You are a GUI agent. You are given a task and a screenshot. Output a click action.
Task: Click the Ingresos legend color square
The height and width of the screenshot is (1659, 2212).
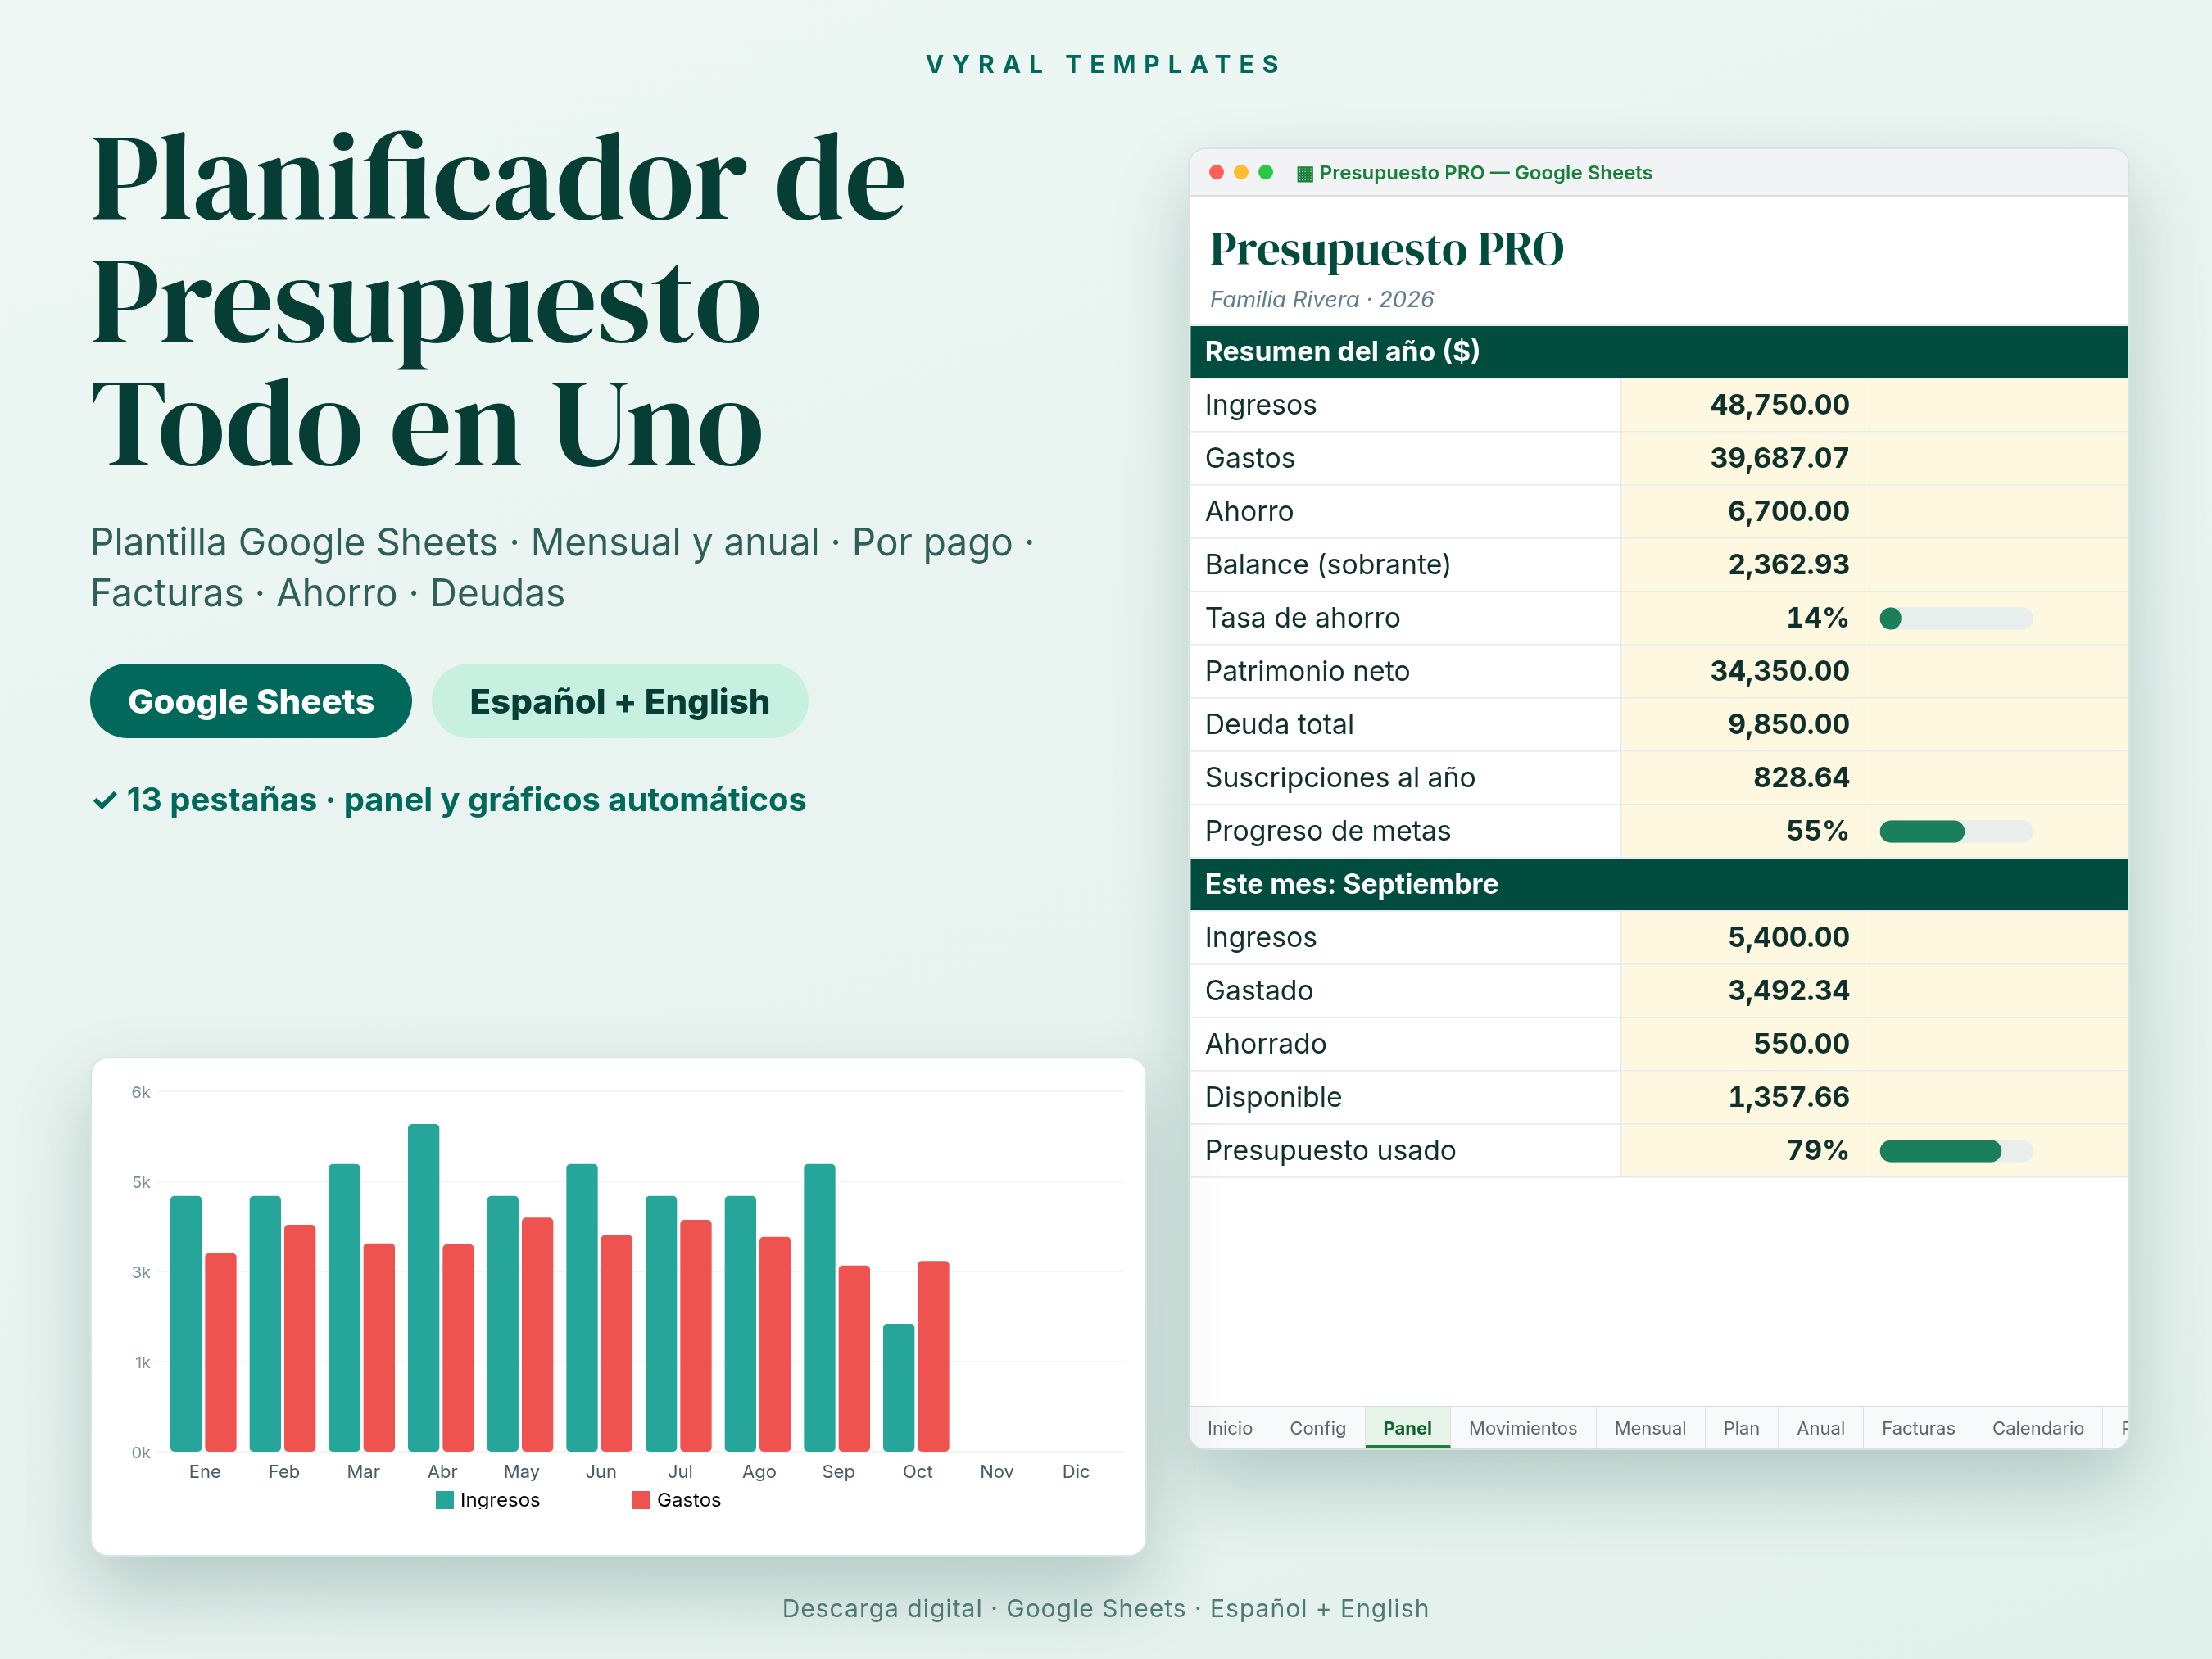click(x=445, y=1499)
